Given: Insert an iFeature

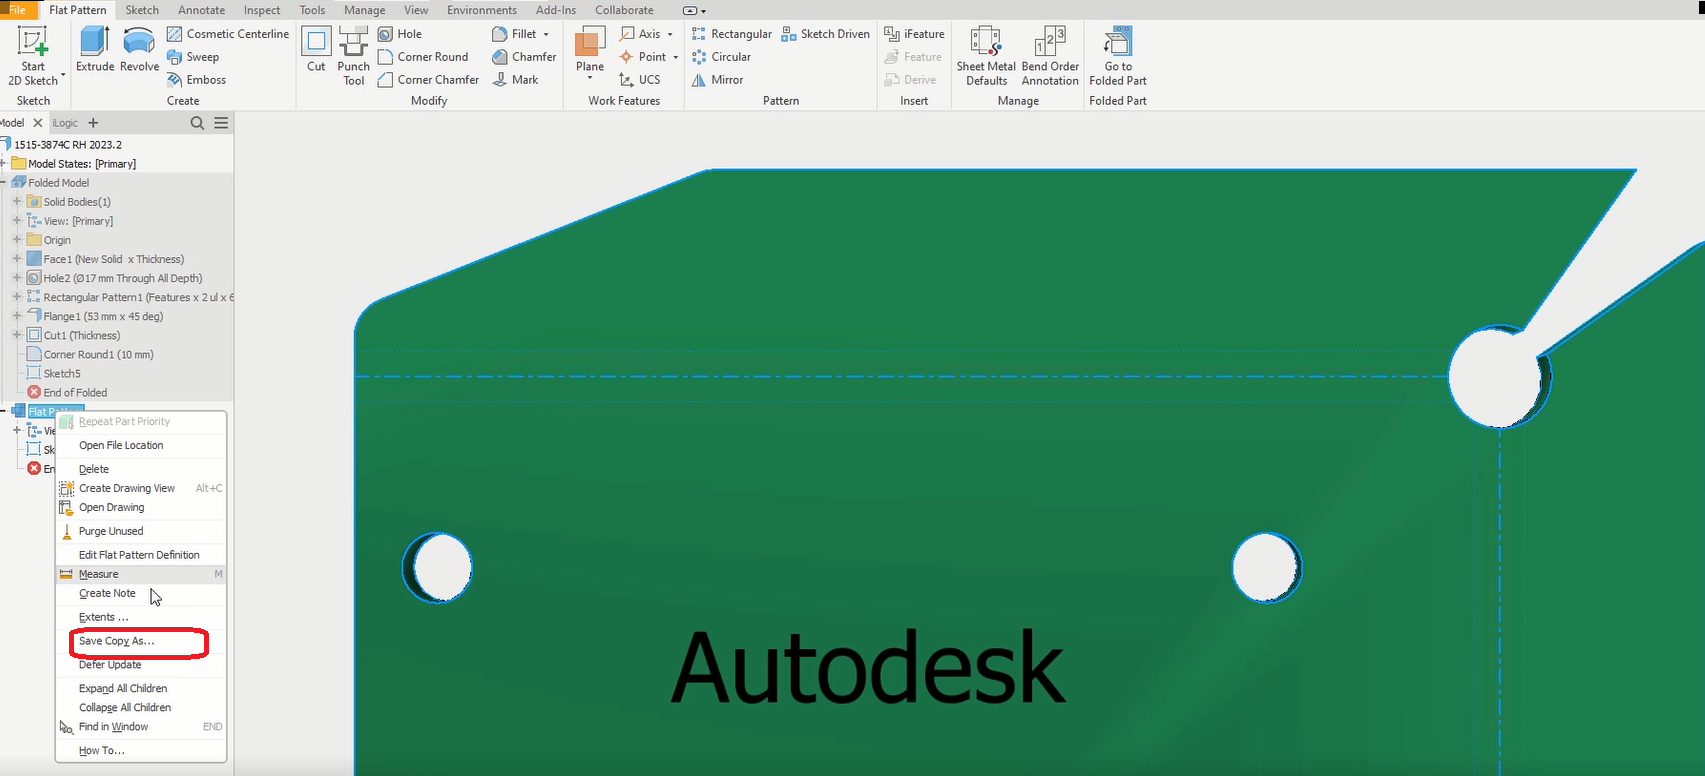Looking at the screenshot, I should (914, 34).
